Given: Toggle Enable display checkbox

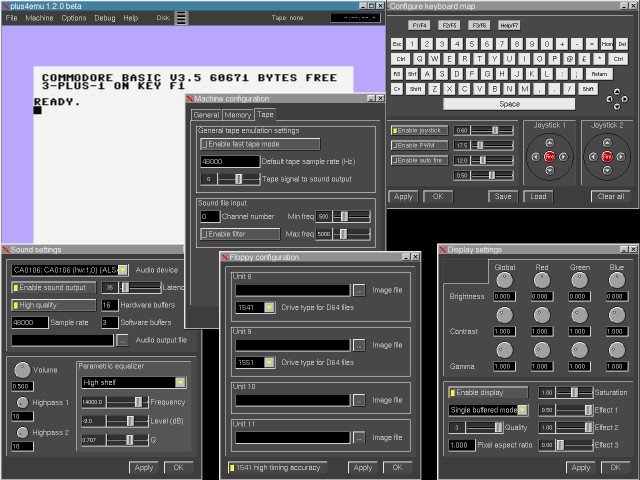Looking at the screenshot, I should (x=488, y=393).
